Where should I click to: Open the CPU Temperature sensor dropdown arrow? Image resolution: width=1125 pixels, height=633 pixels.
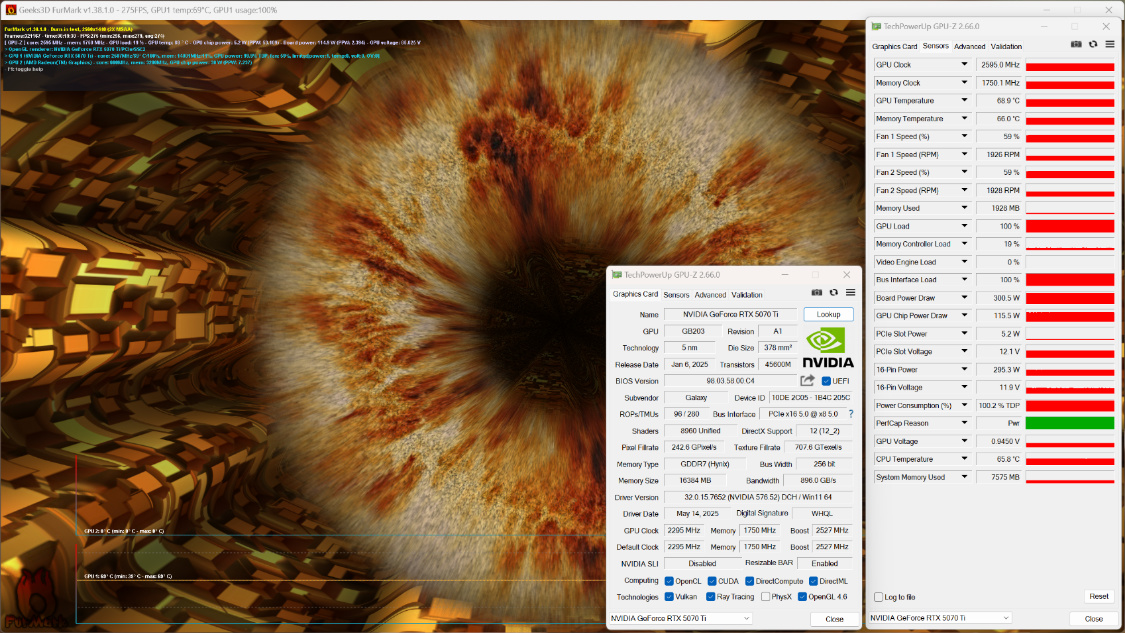pos(964,459)
